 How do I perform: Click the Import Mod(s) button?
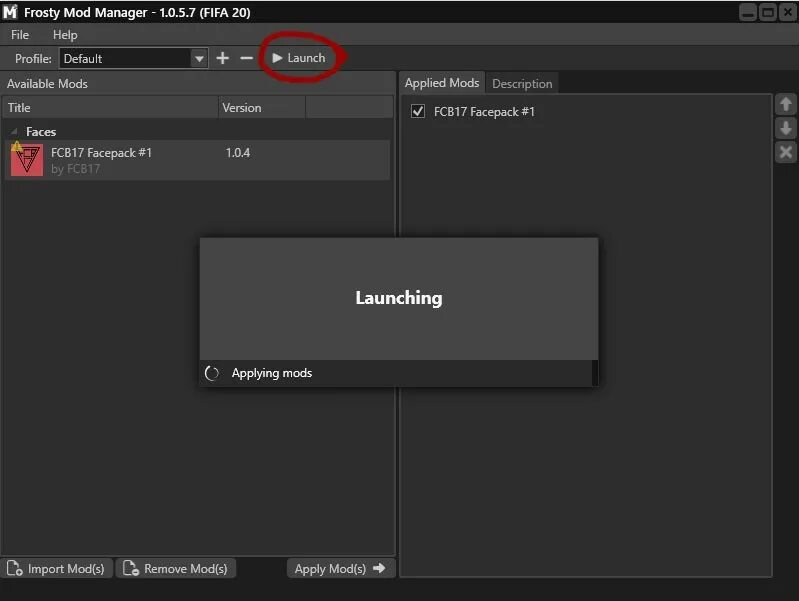[56, 568]
